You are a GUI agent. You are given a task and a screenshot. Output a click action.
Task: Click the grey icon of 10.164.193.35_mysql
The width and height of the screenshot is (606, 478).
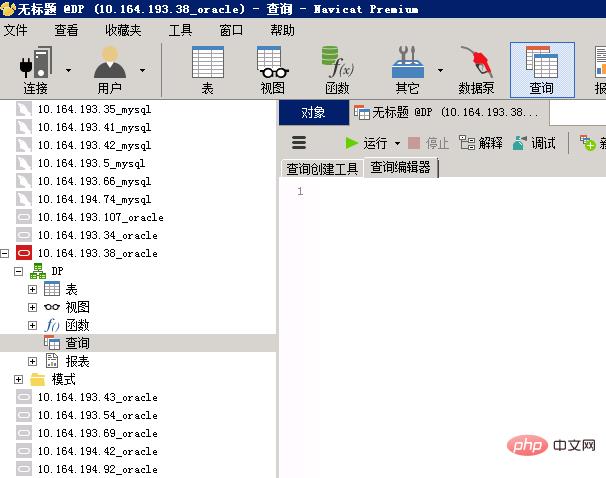coord(24,109)
